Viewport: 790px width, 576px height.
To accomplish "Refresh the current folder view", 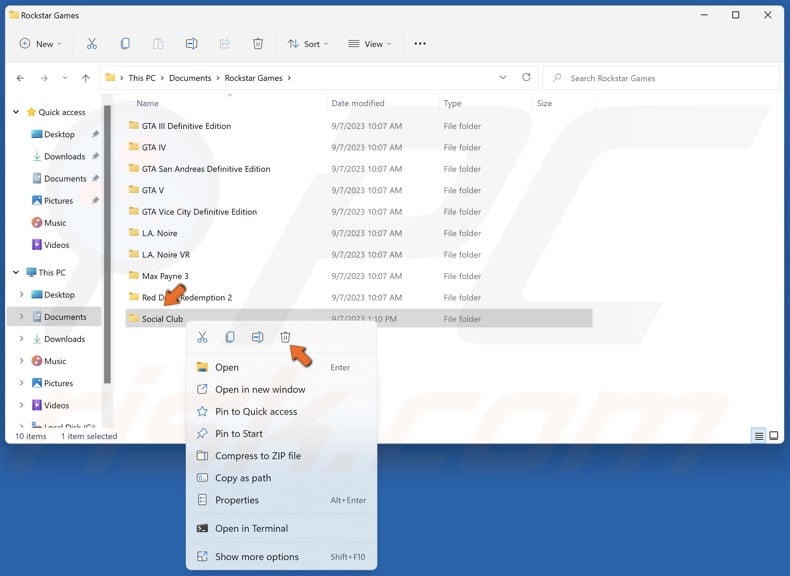I will click(x=526, y=78).
